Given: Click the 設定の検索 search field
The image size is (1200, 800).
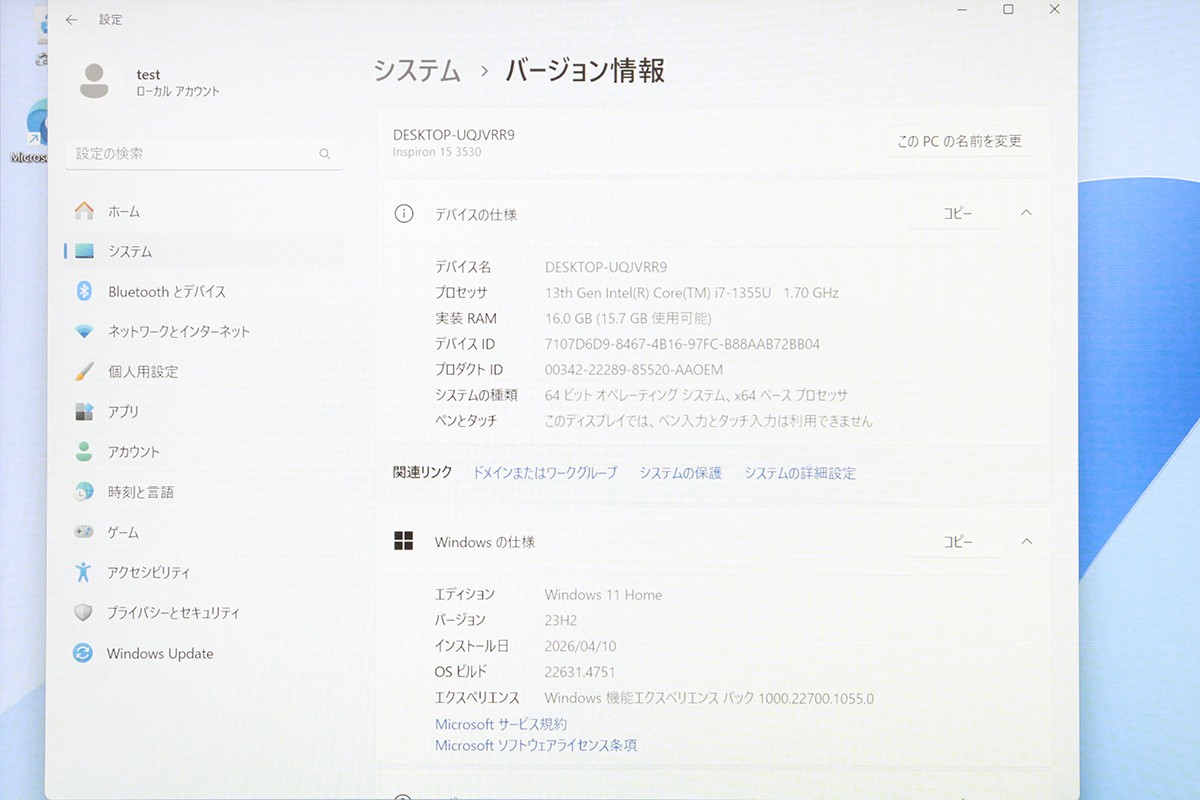Looking at the screenshot, I should pos(200,155).
